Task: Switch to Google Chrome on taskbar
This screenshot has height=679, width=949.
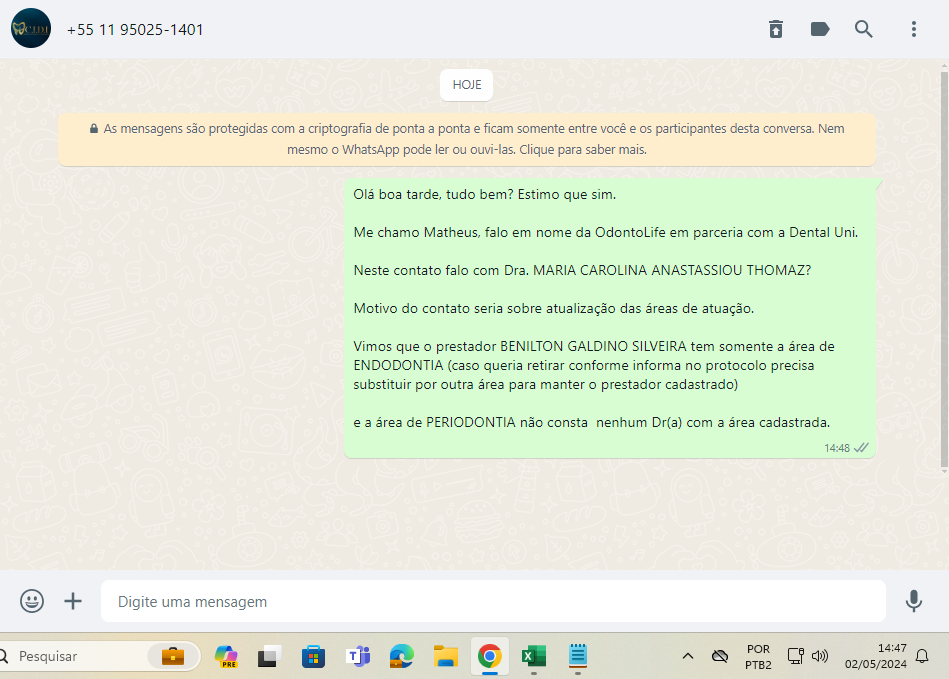Action: tap(490, 656)
